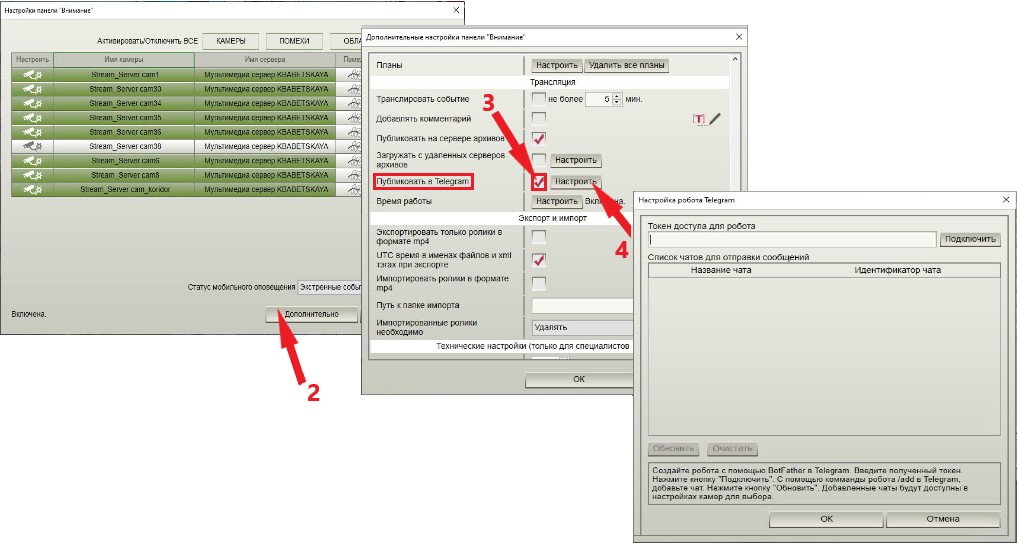Uncheck Публиковать на сервере архивов

538,138
